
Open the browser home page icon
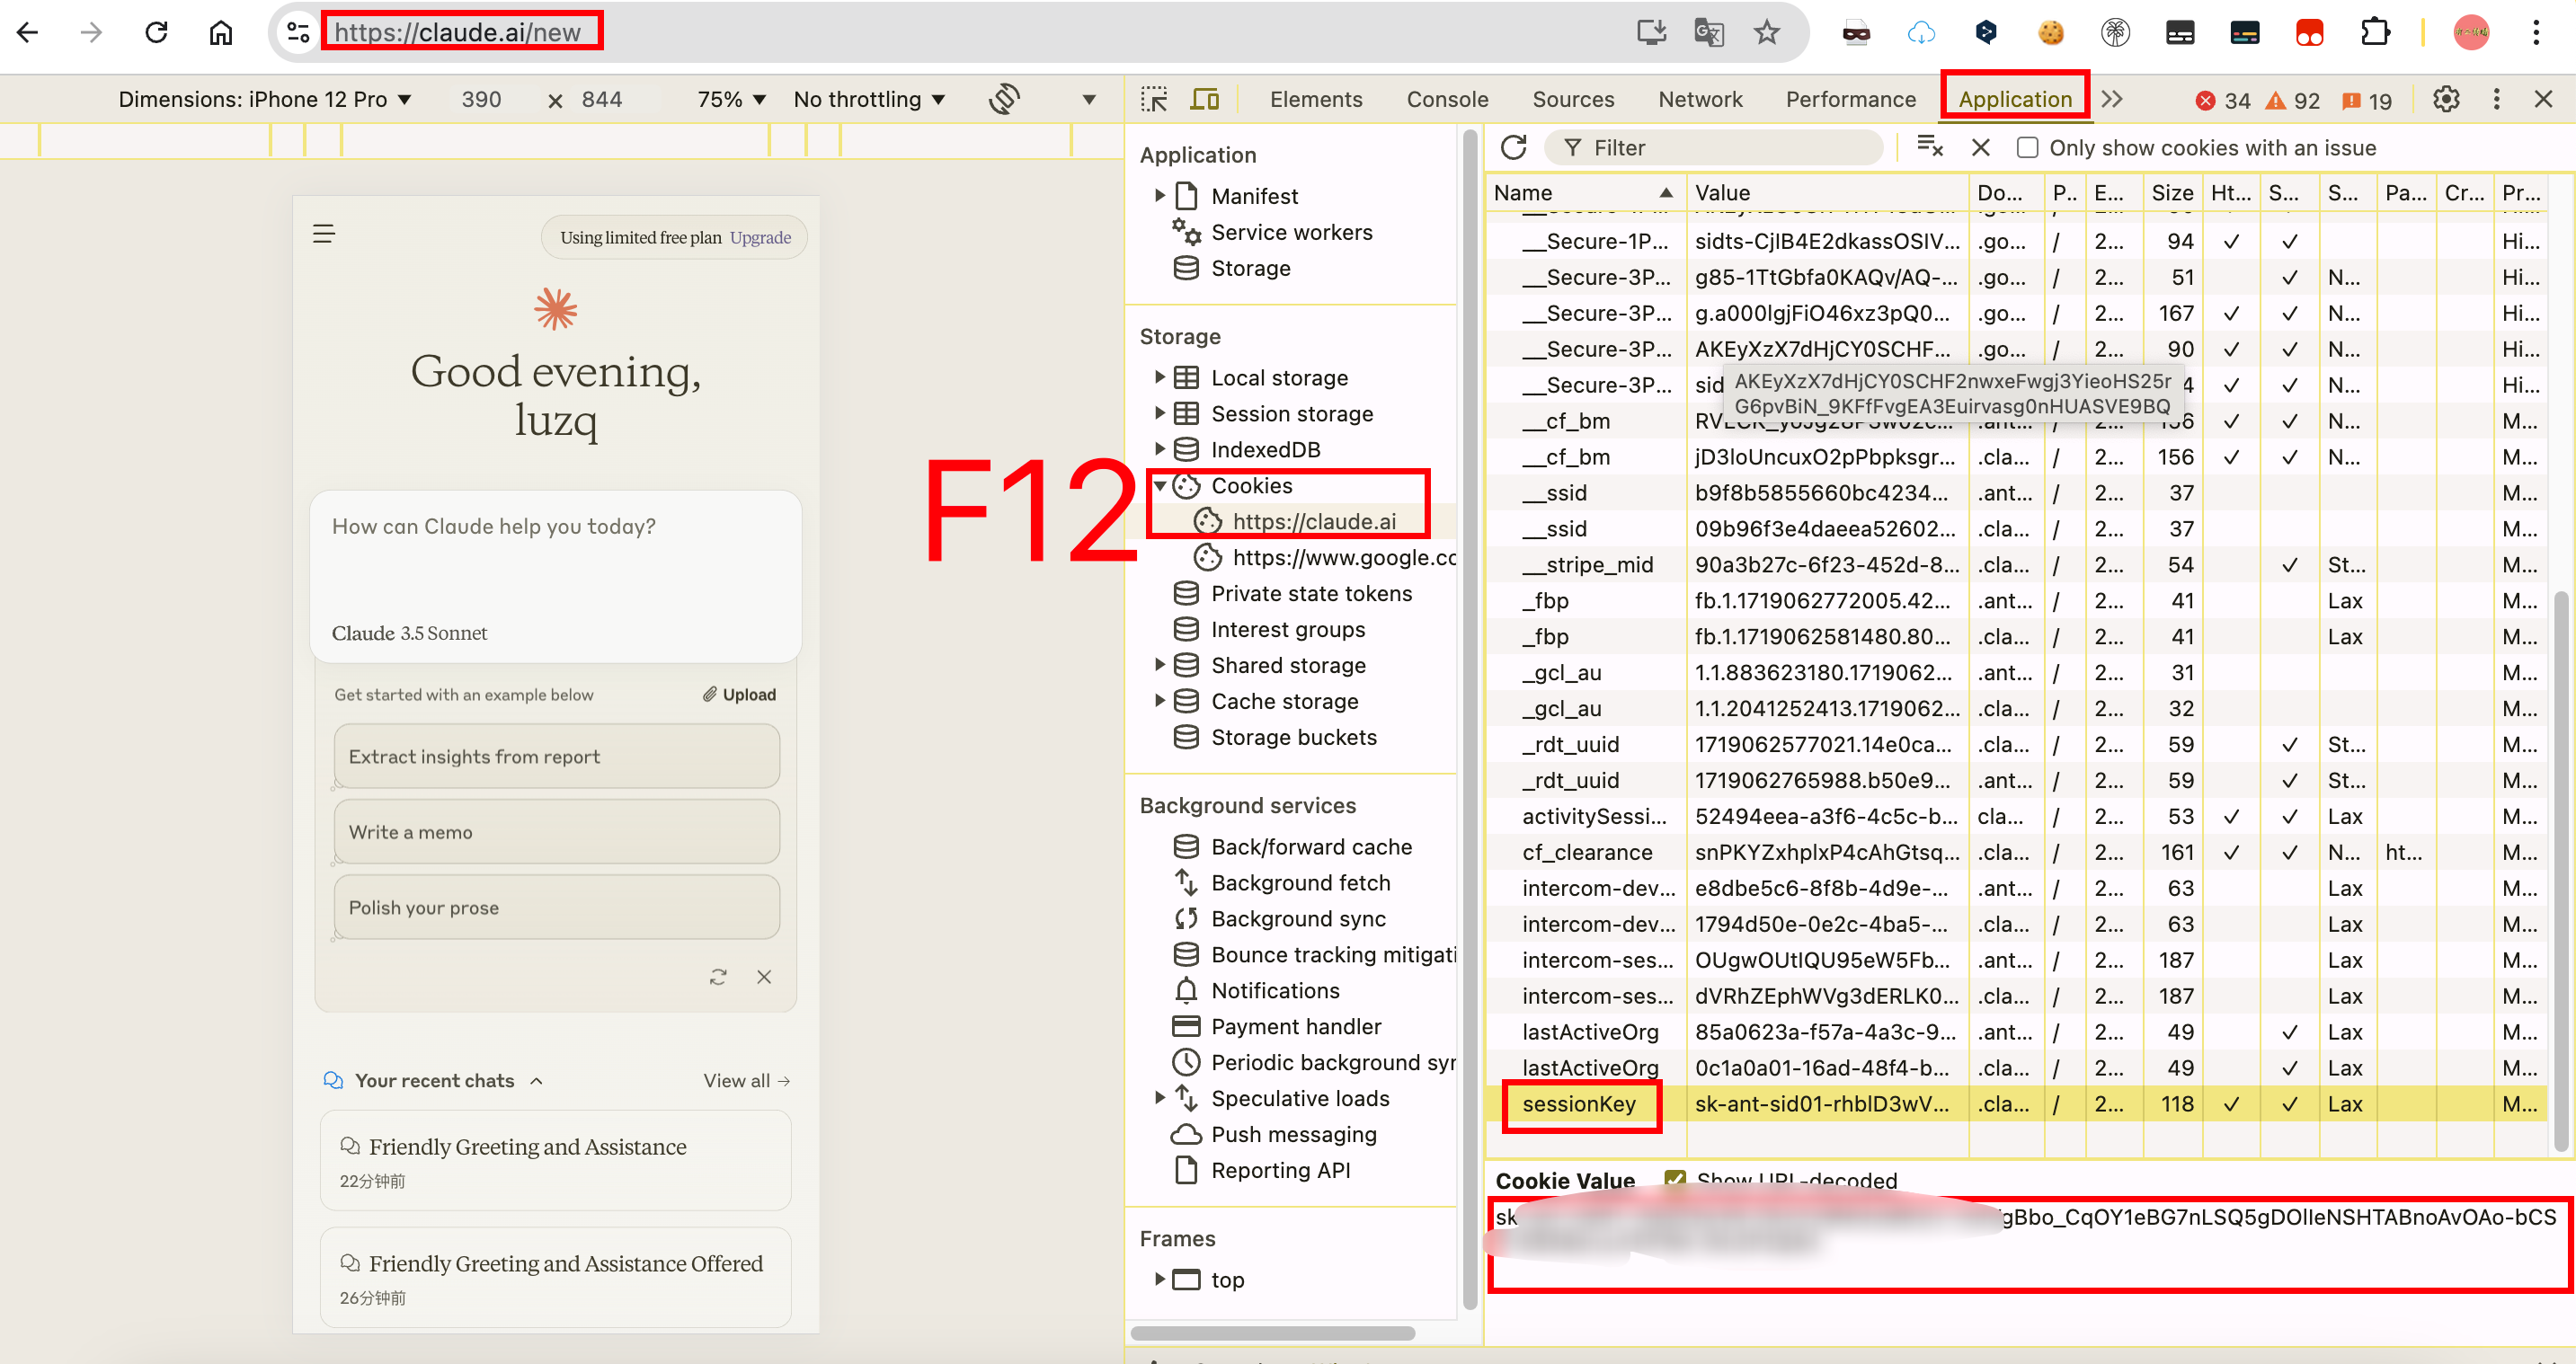pyautogui.click(x=220, y=32)
